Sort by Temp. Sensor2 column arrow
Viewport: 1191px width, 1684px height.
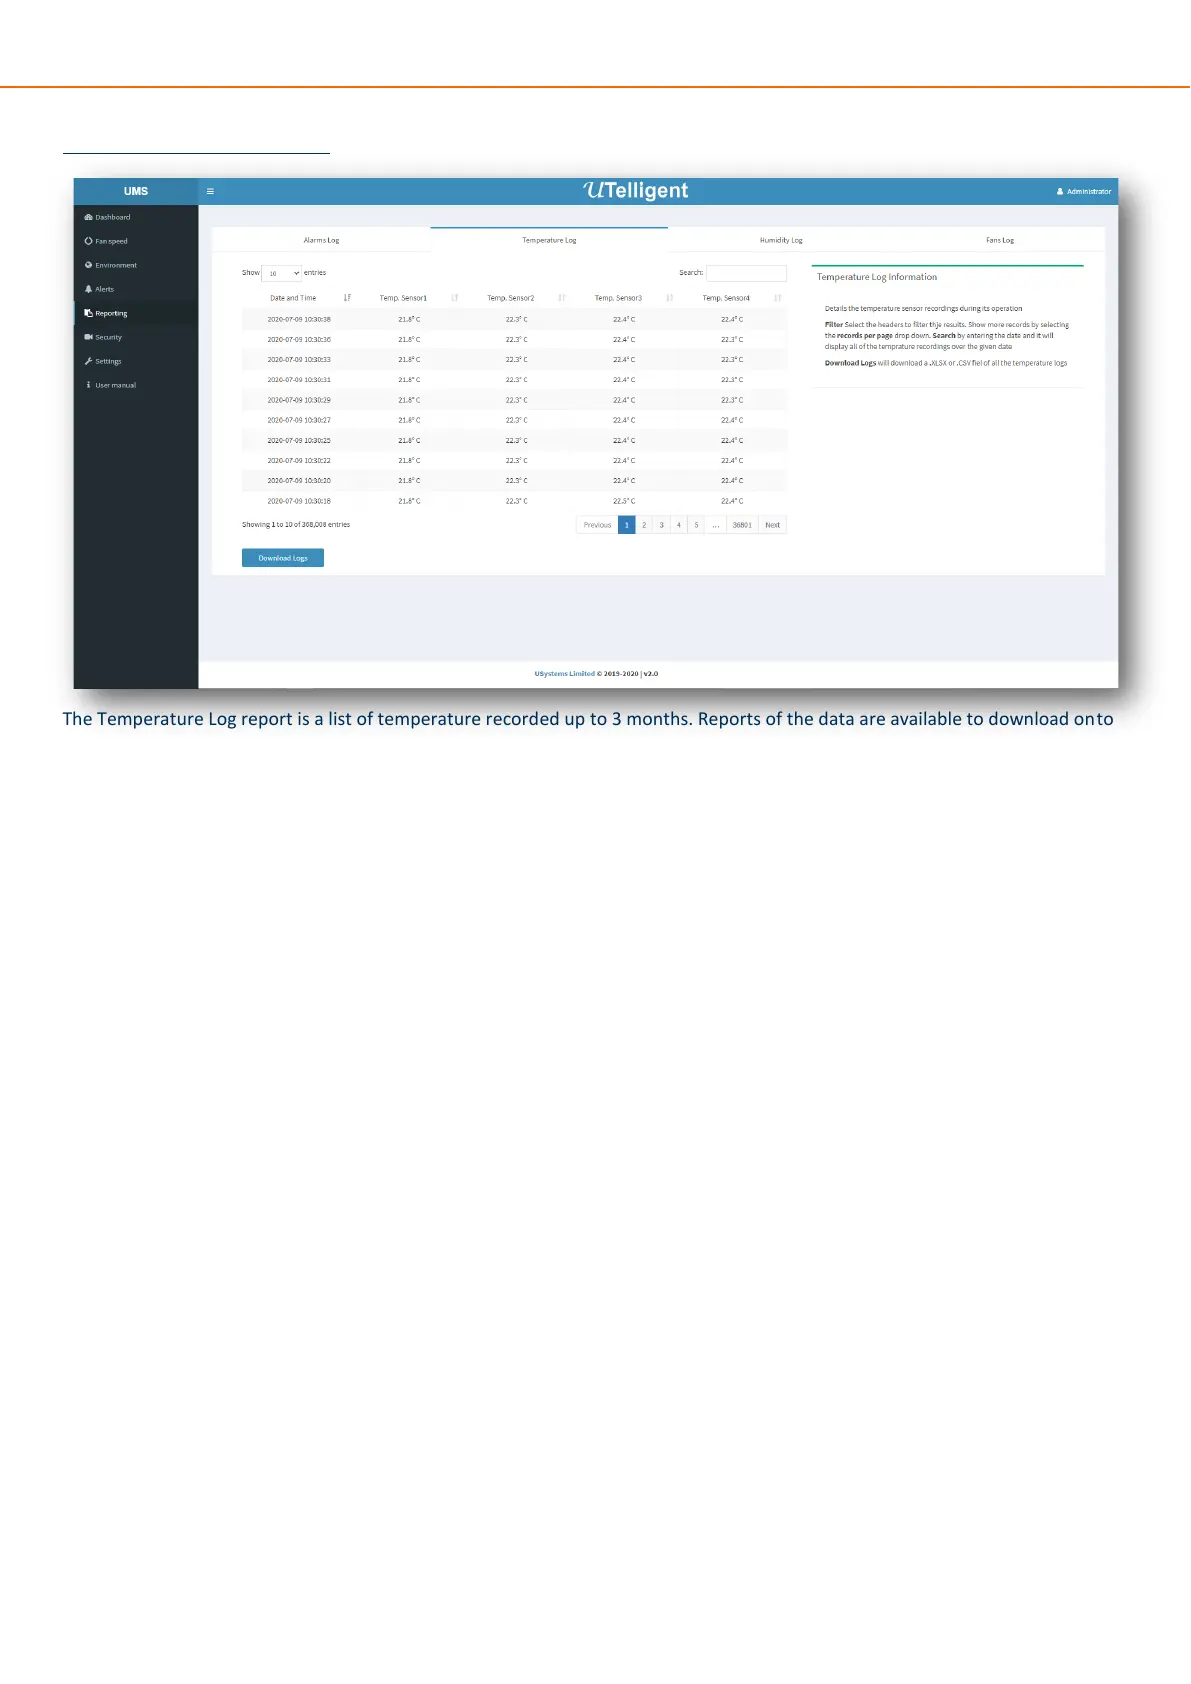coord(562,298)
